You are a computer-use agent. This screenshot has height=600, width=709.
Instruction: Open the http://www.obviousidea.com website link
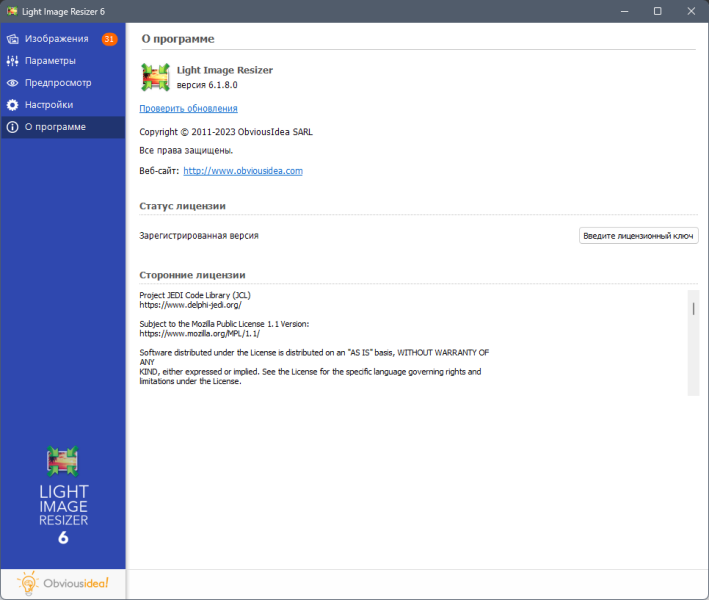point(243,171)
